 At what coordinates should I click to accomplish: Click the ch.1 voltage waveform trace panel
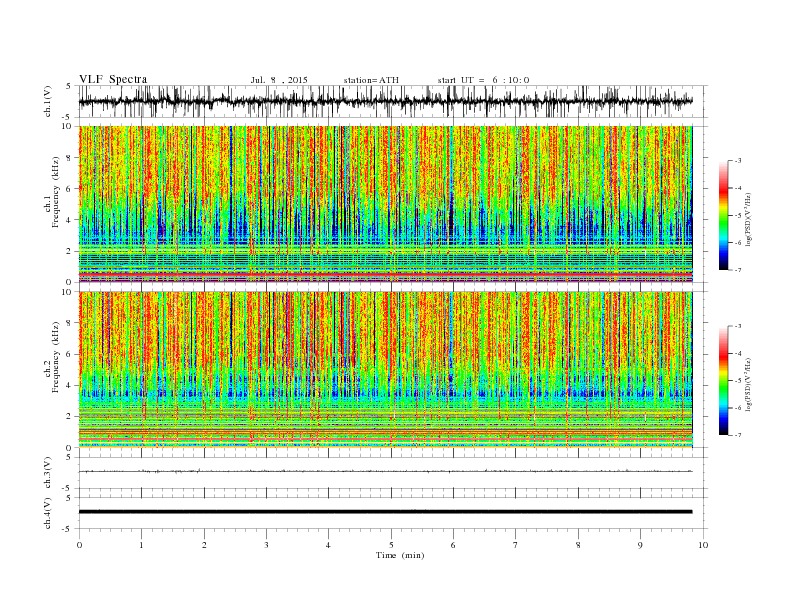[x=393, y=101]
